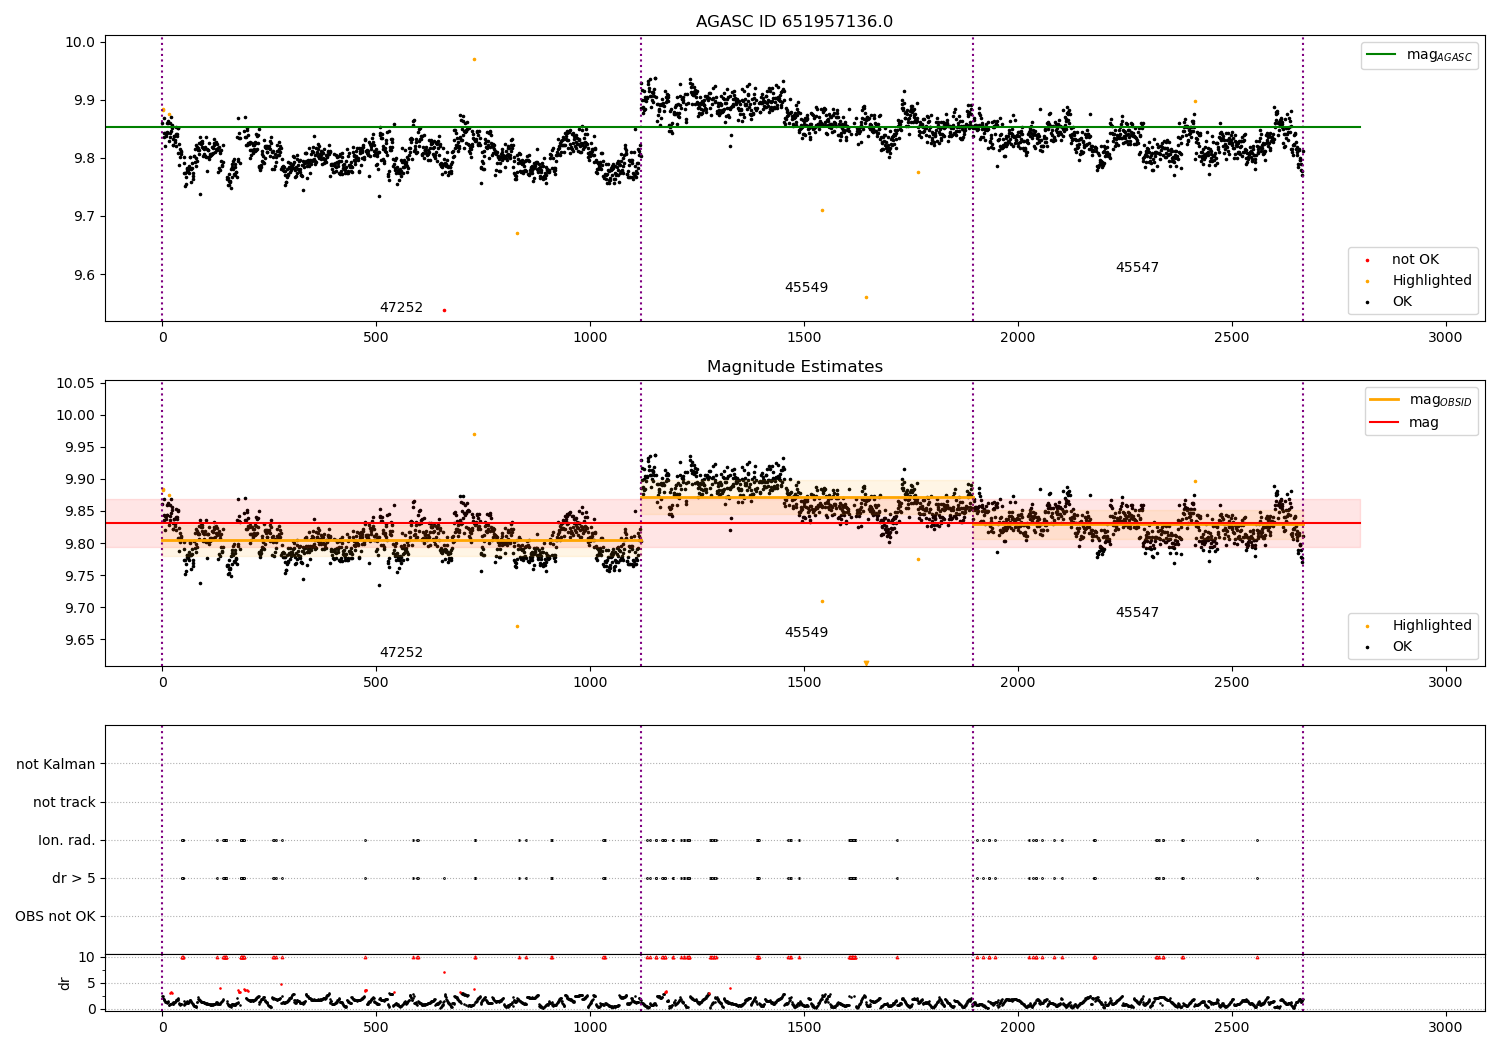Click the rotated "dr" axis label
Viewport: 1500px width, 1050px height.
pyautogui.click(x=65, y=983)
